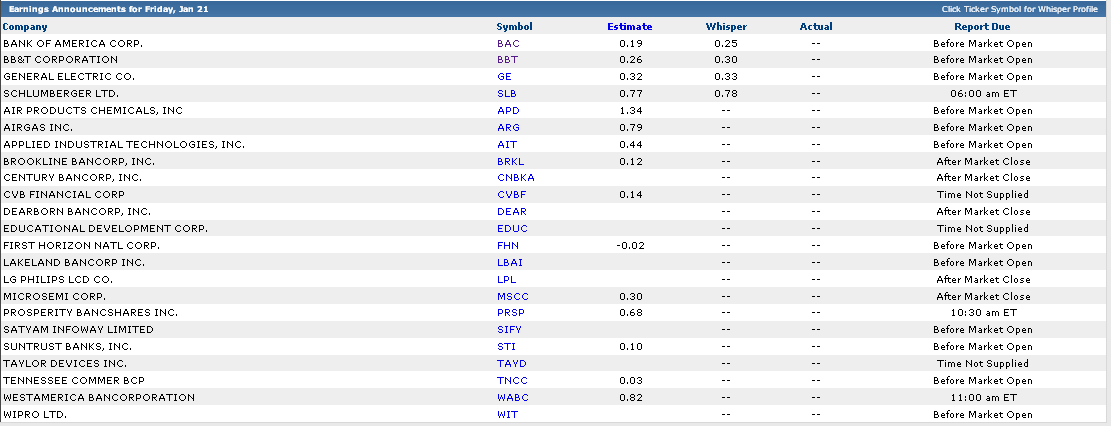1111x426 pixels.
Task: Select SCHLUMBERGER LTD. company name
Action: coord(61,94)
